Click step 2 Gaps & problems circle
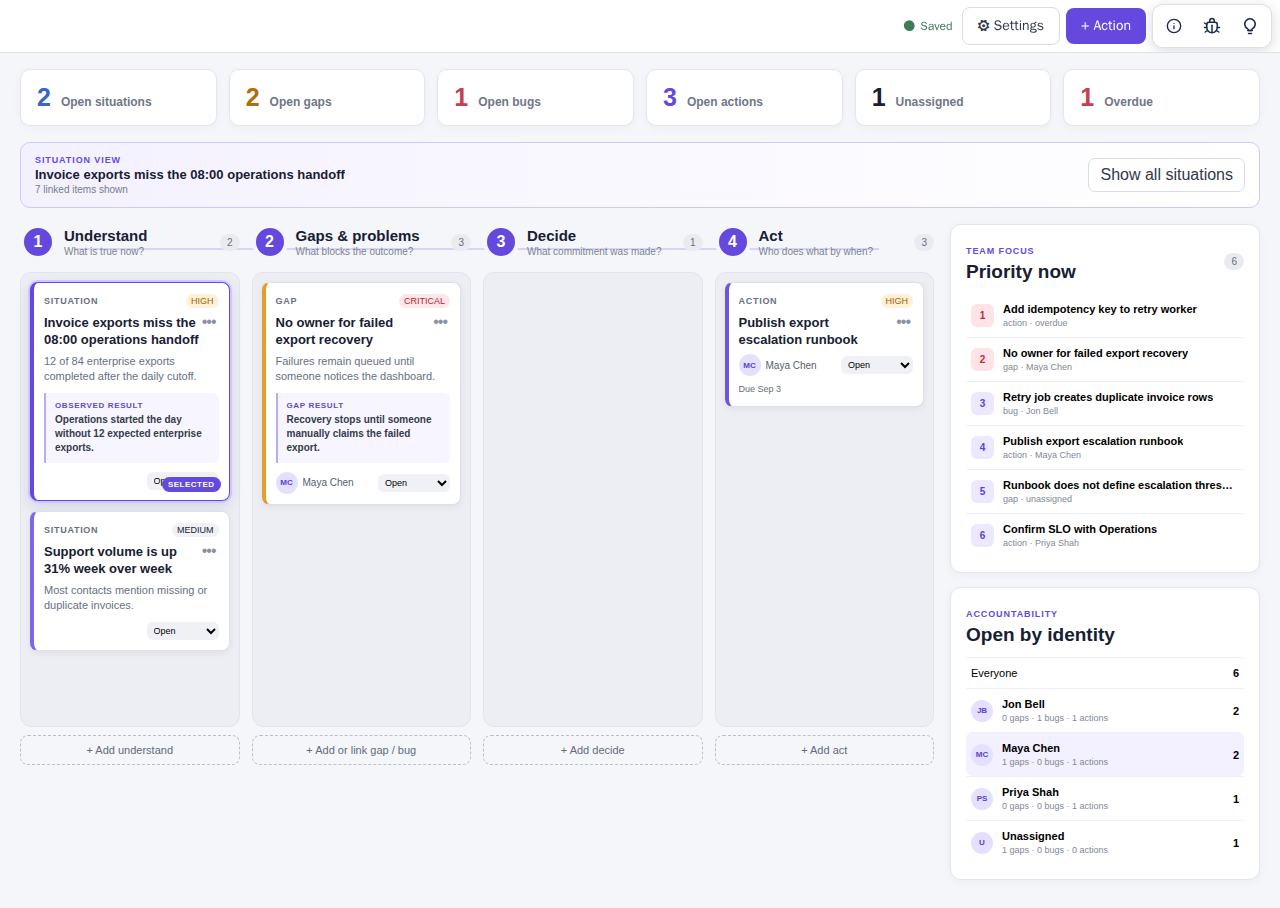Image resolution: width=1280 pixels, height=908 pixels. click(270, 242)
